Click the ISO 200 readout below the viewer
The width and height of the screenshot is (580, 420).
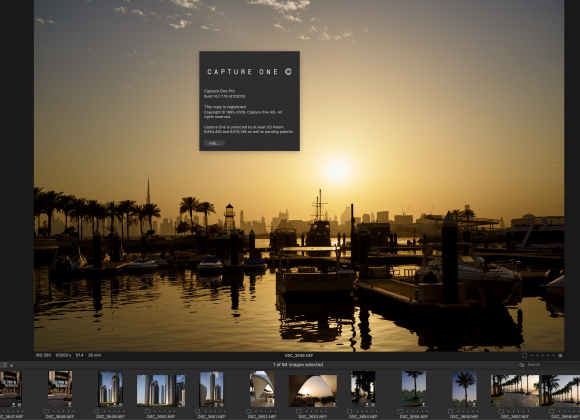tap(43, 355)
